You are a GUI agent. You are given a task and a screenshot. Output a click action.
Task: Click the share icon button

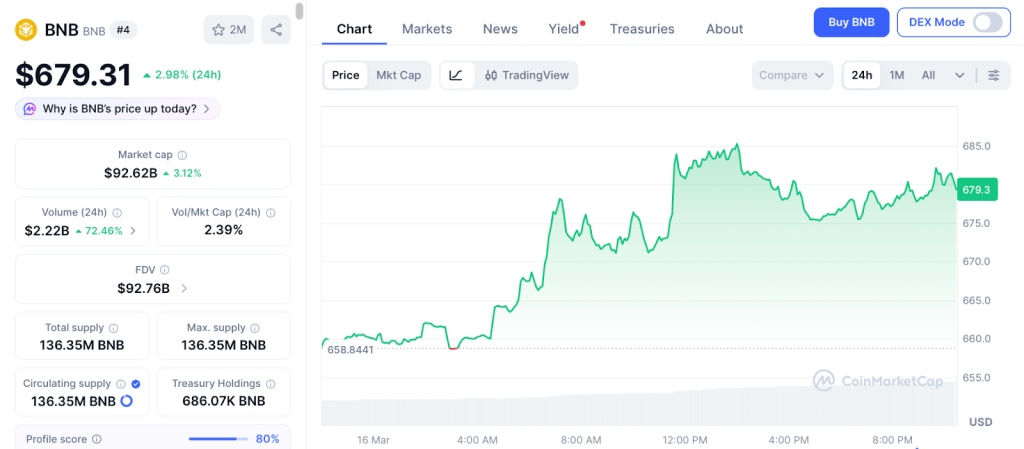point(276,30)
